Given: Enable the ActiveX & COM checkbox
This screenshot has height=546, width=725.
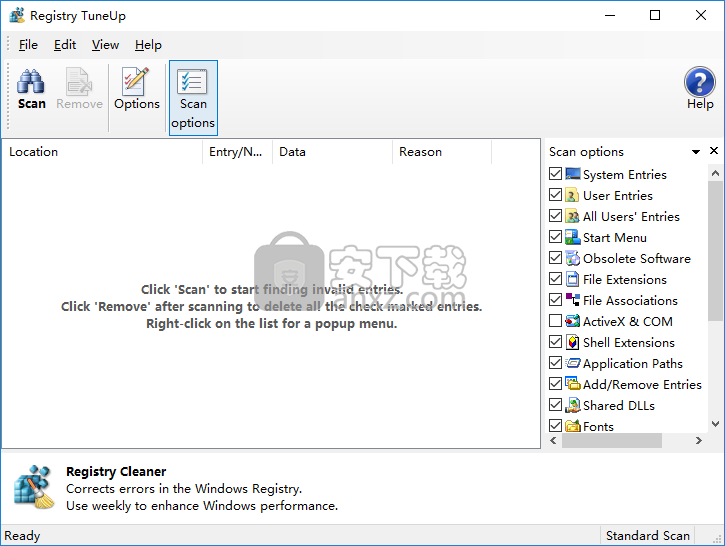Looking at the screenshot, I should click(x=555, y=320).
